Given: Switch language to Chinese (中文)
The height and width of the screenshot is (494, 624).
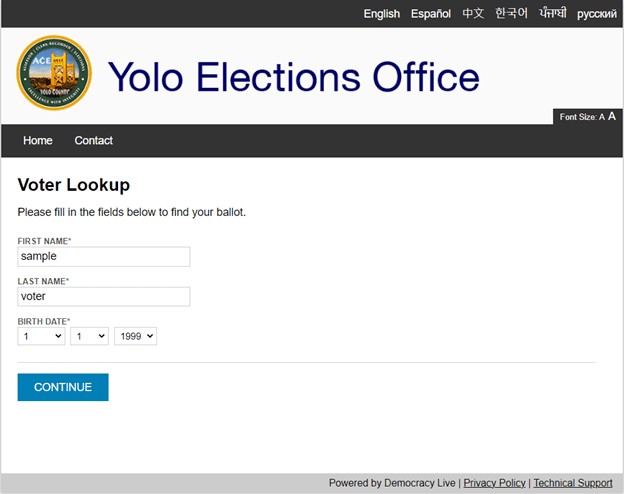Looking at the screenshot, I should click(x=473, y=14).
